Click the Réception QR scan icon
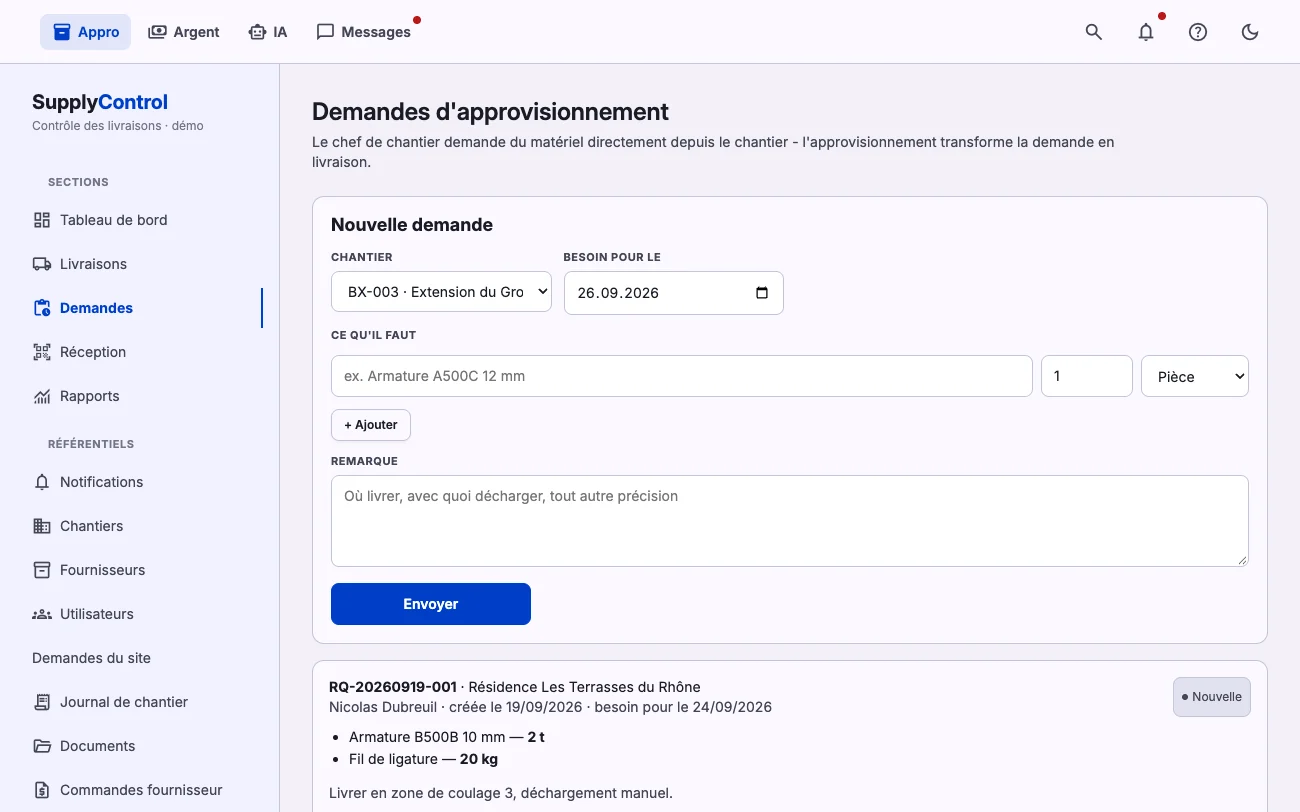This screenshot has height=812, width=1300. (42, 352)
